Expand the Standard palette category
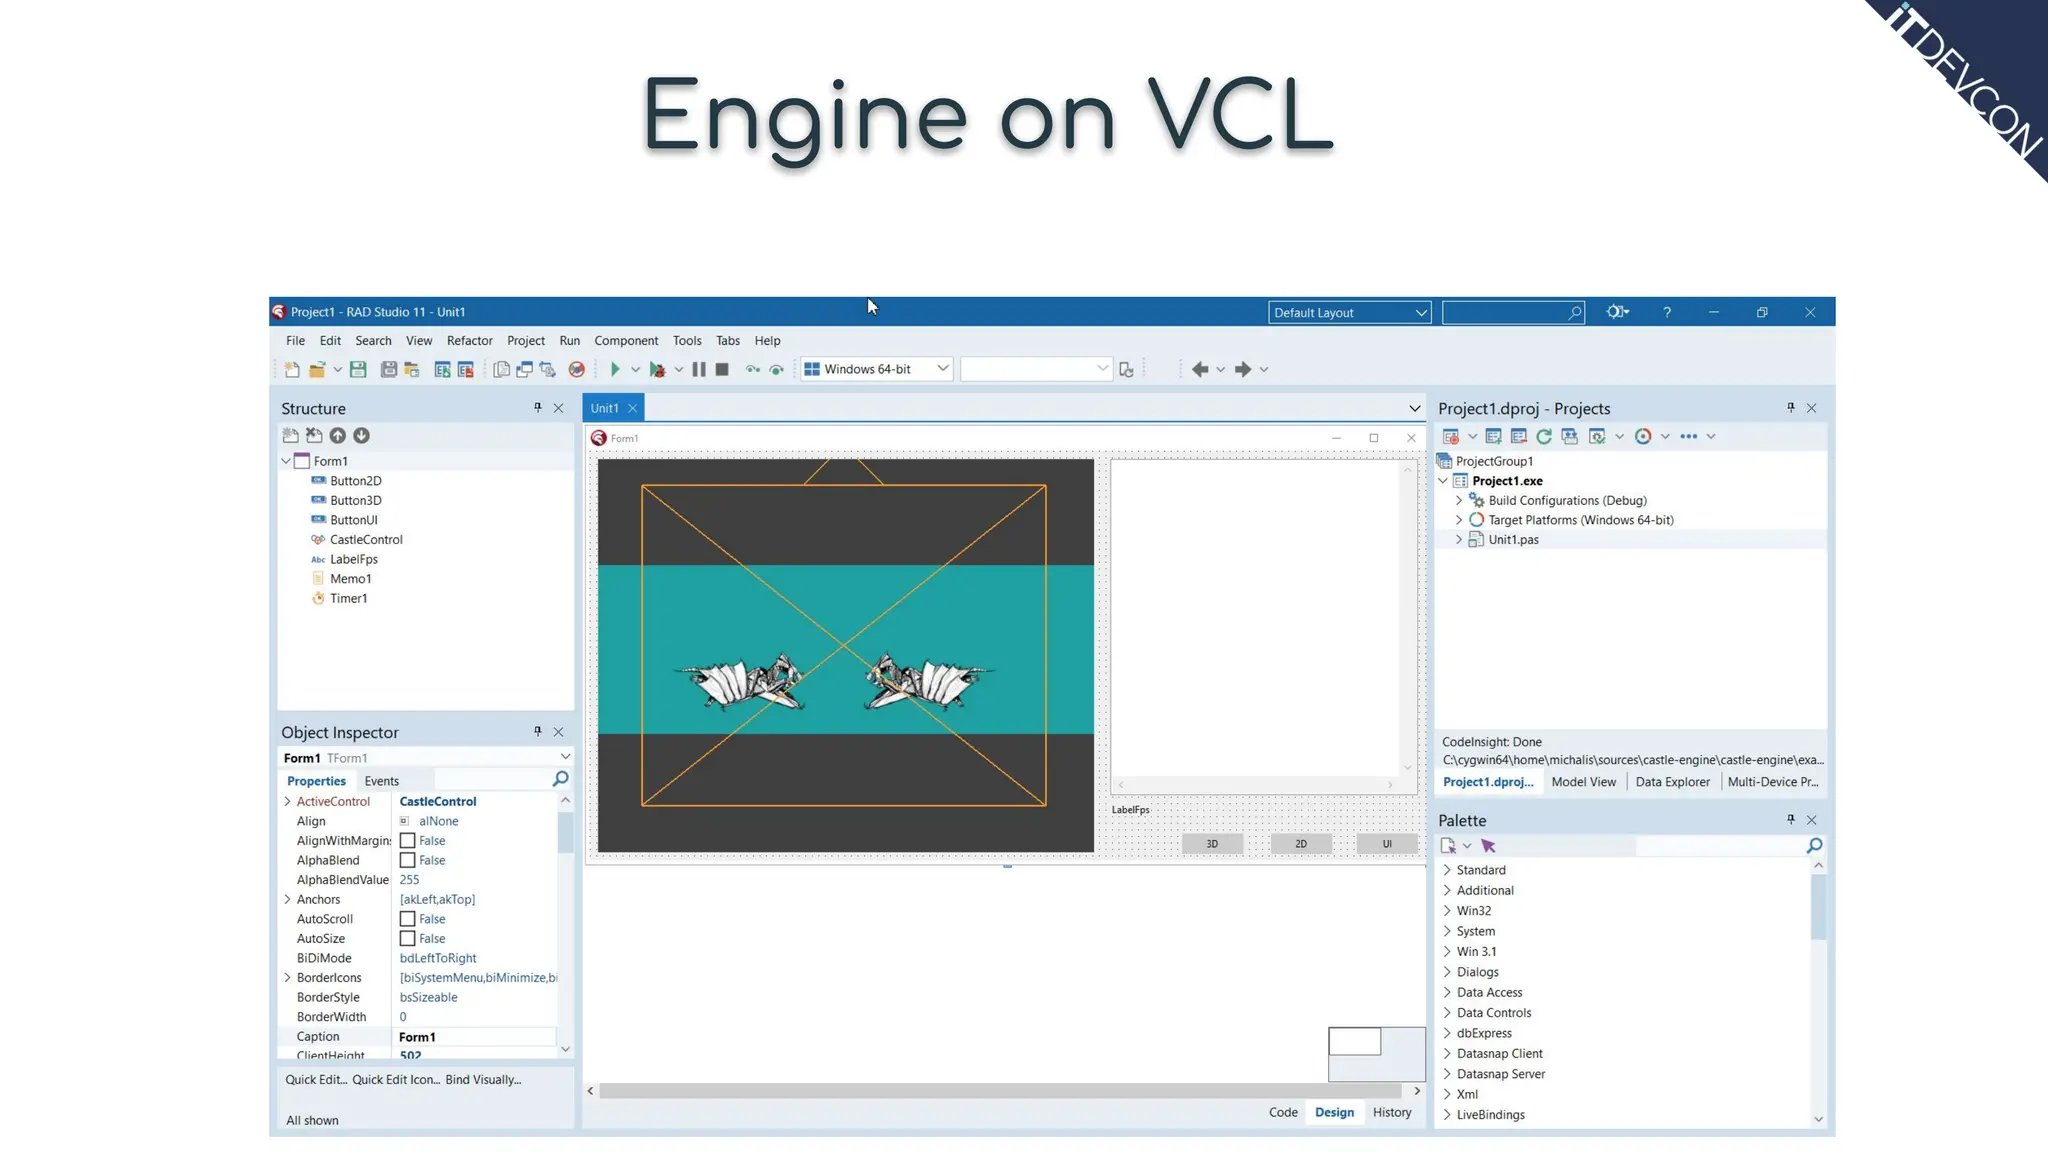 tap(1447, 870)
